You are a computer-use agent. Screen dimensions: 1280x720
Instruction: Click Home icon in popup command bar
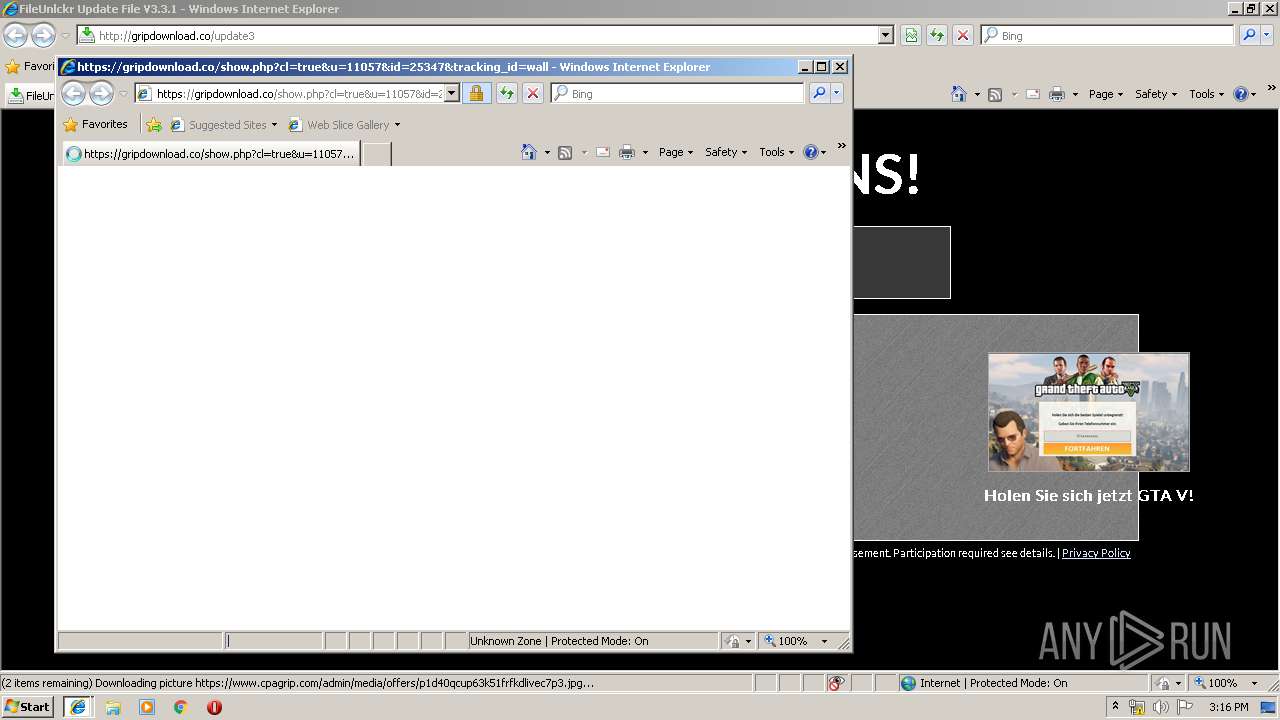529,152
